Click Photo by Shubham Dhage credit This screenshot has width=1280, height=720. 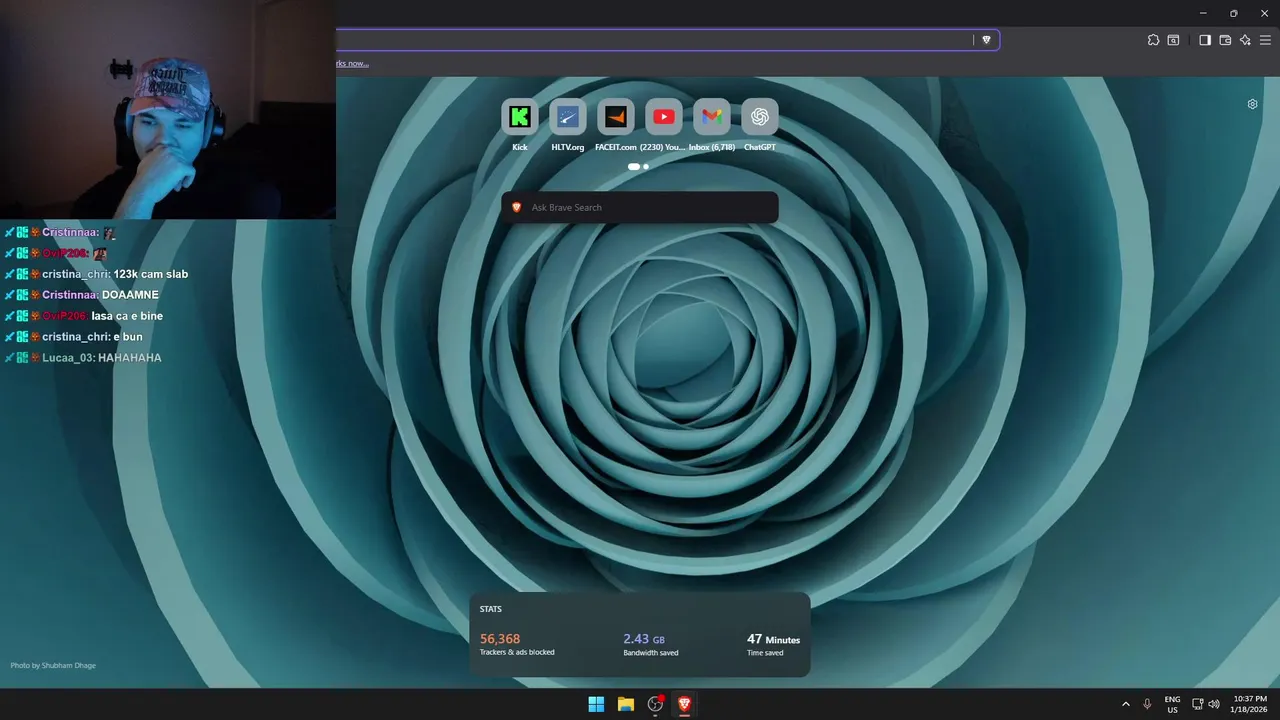pyautogui.click(x=53, y=665)
